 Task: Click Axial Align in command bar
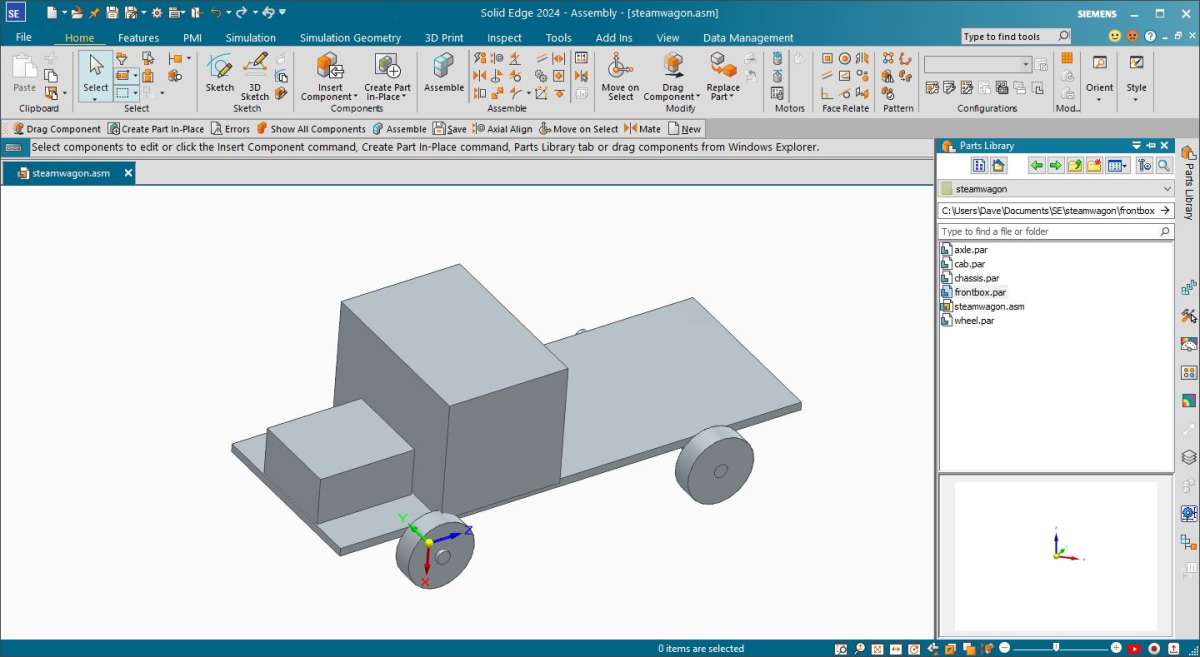coord(503,129)
